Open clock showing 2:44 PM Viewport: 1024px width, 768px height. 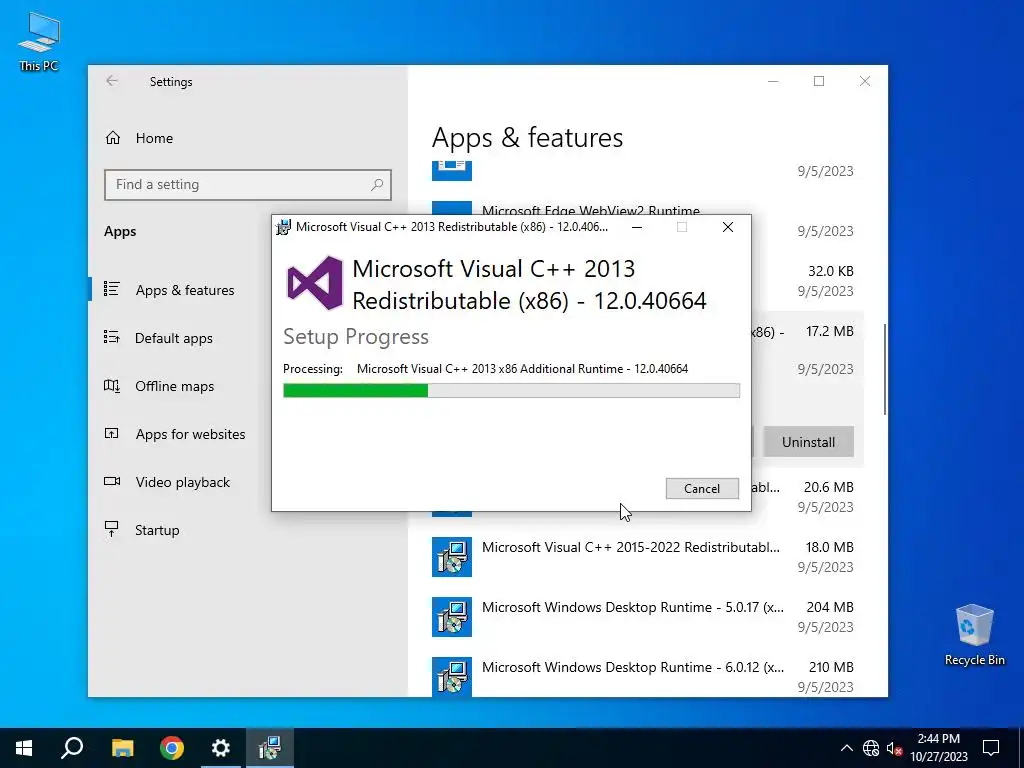938,748
